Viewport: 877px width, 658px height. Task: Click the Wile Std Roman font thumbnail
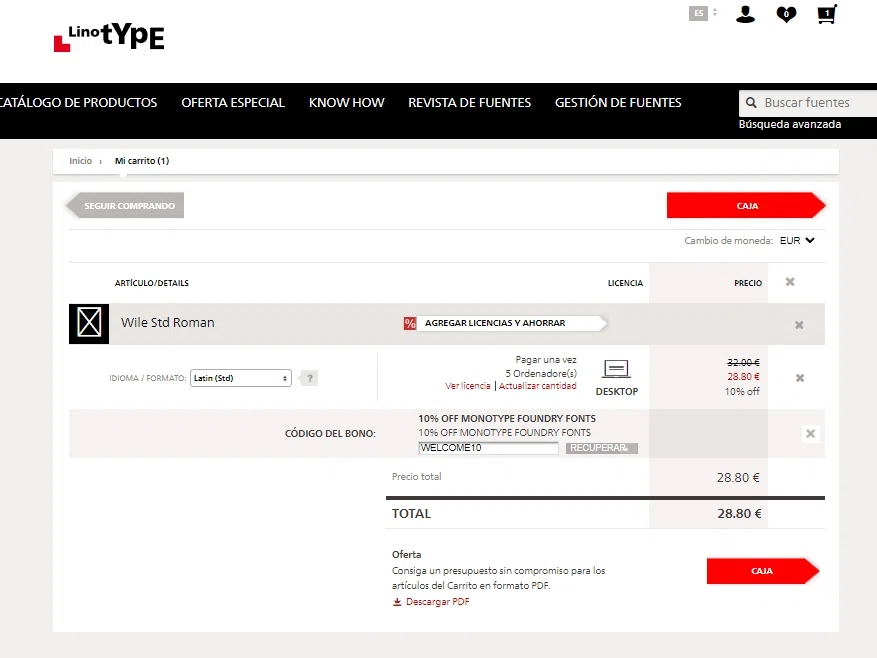(89, 323)
